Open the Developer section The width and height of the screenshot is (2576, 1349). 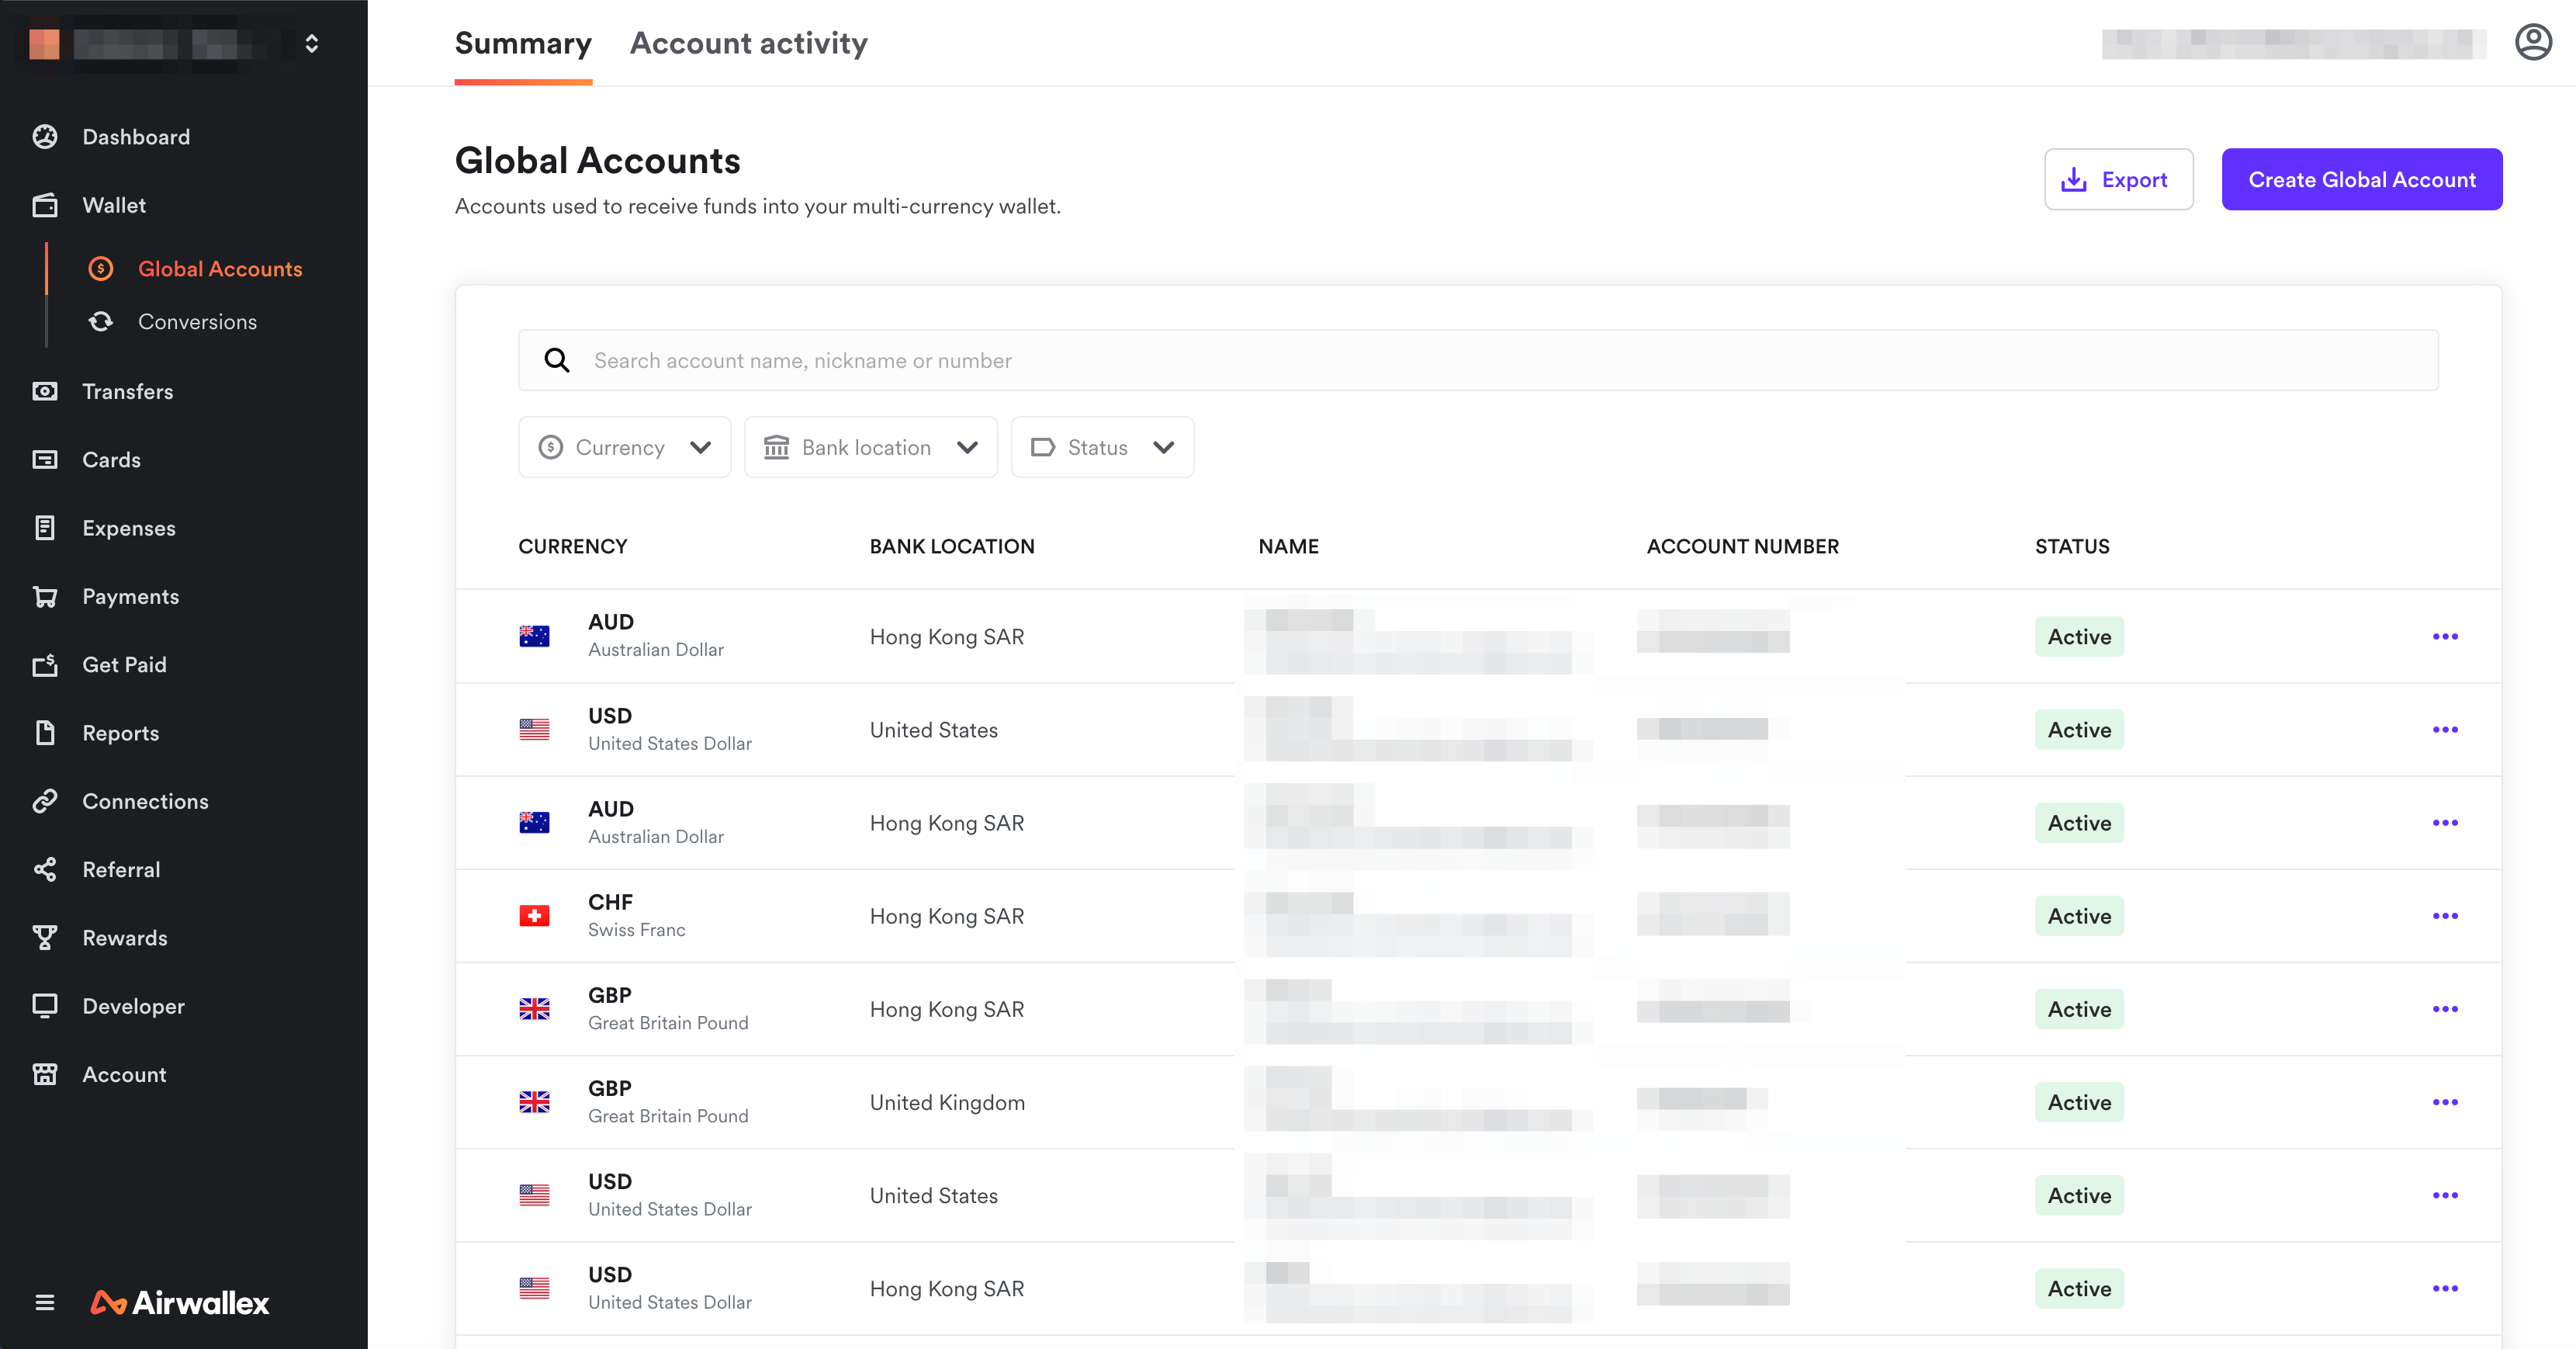(132, 1005)
